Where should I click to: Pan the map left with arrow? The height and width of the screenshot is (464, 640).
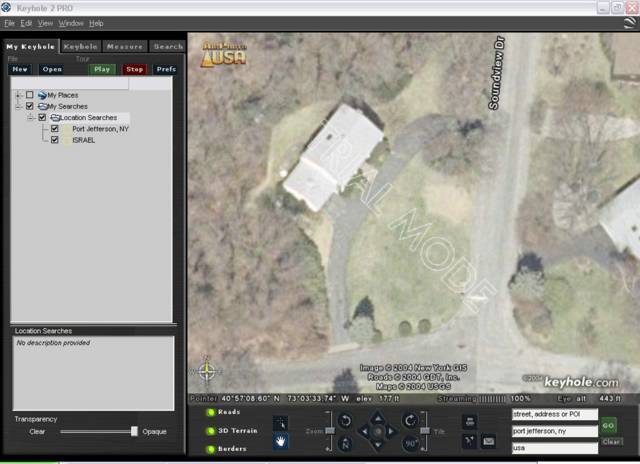point(364,431)
